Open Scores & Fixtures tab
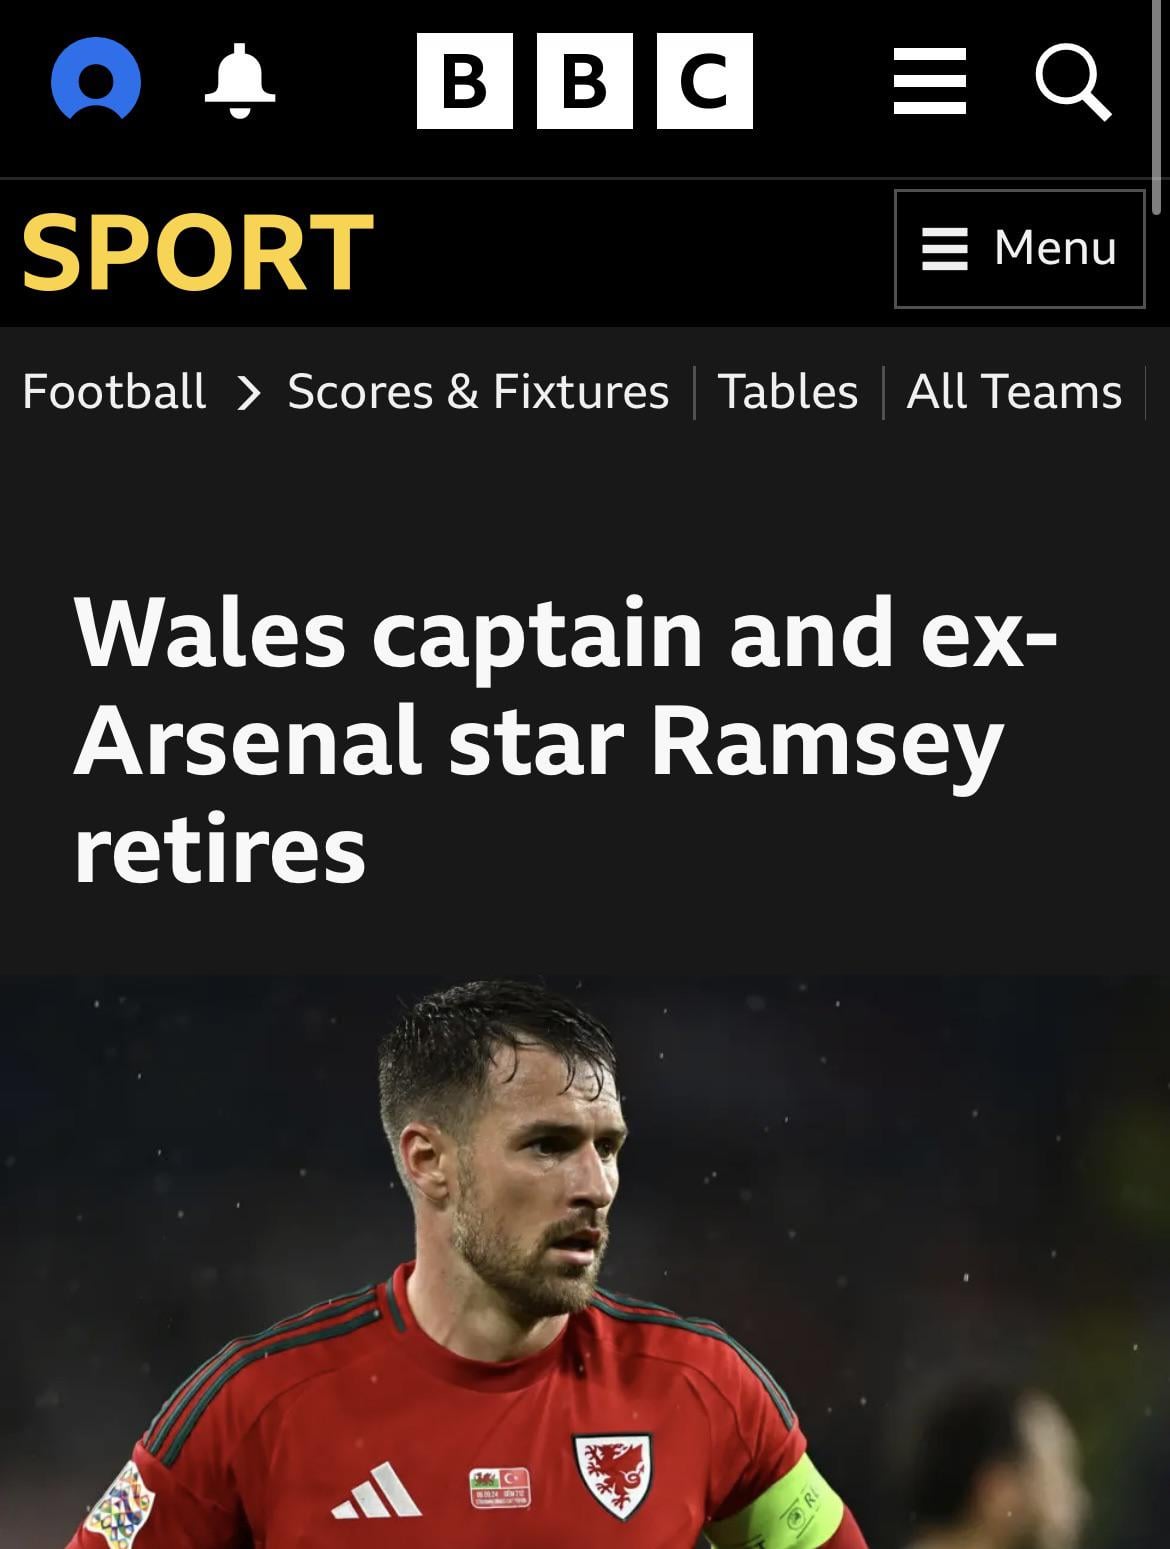This screenshot has width=1170, height=1549. [x=478, y=391]
